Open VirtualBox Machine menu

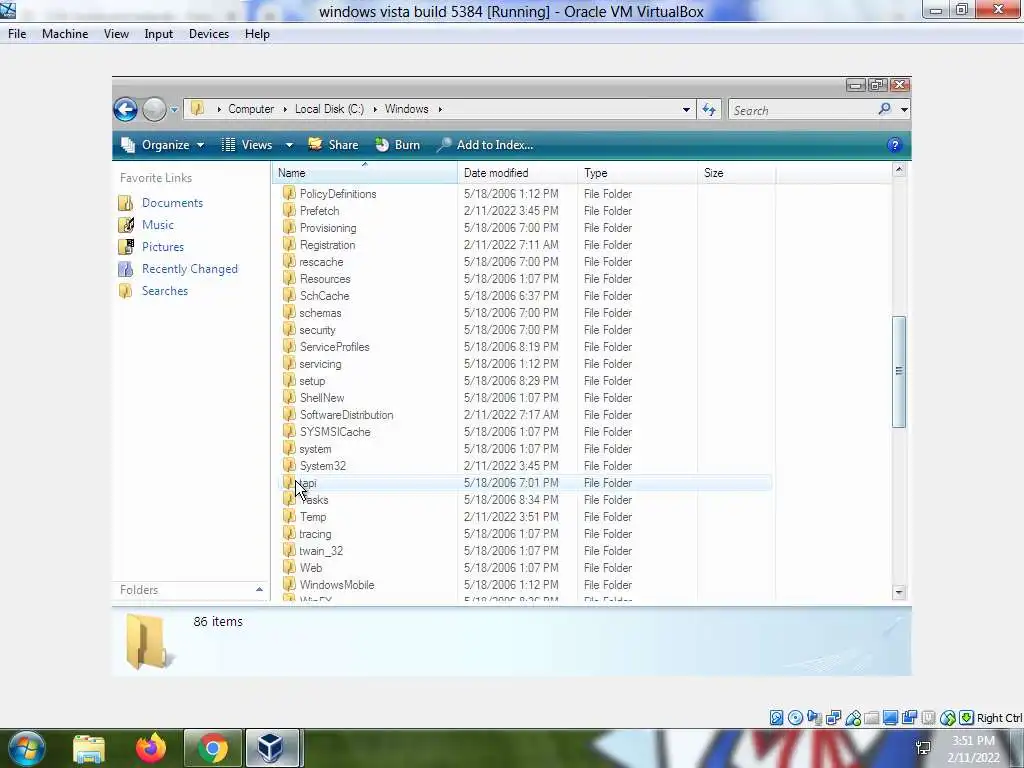click(x=65, y=34)
